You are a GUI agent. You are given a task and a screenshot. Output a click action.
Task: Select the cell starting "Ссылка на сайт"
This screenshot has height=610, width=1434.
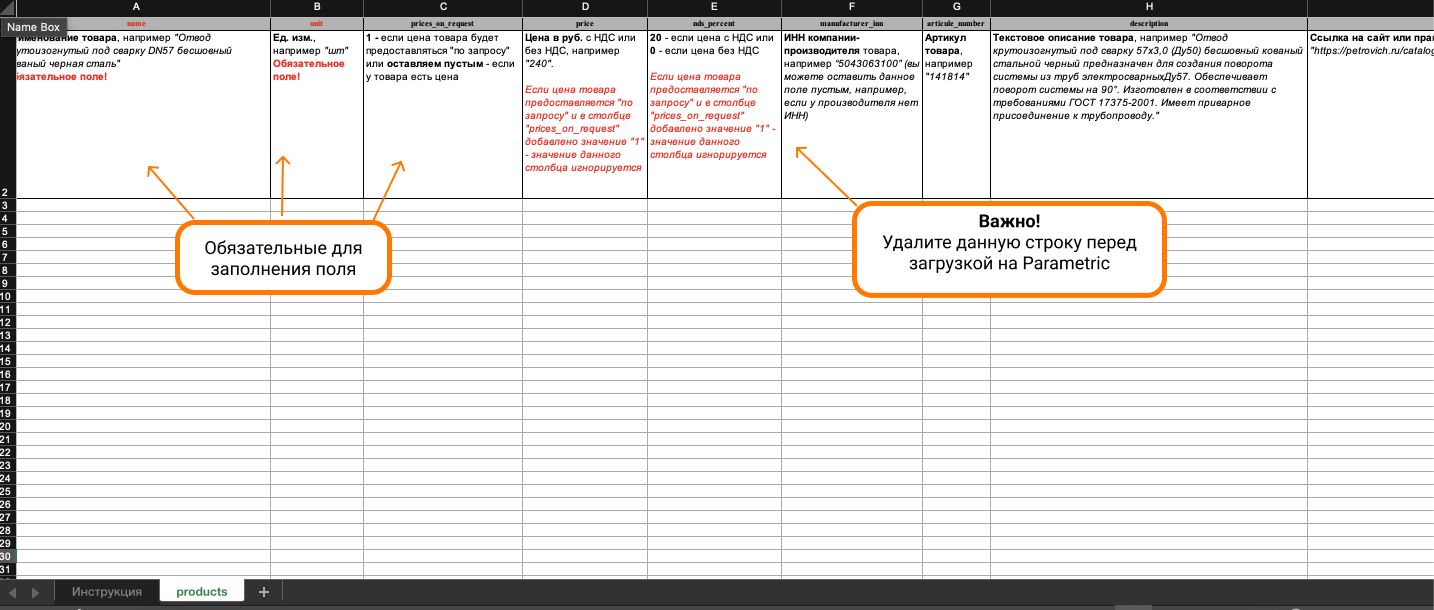pyautogui.click(x=1371, y=114)
